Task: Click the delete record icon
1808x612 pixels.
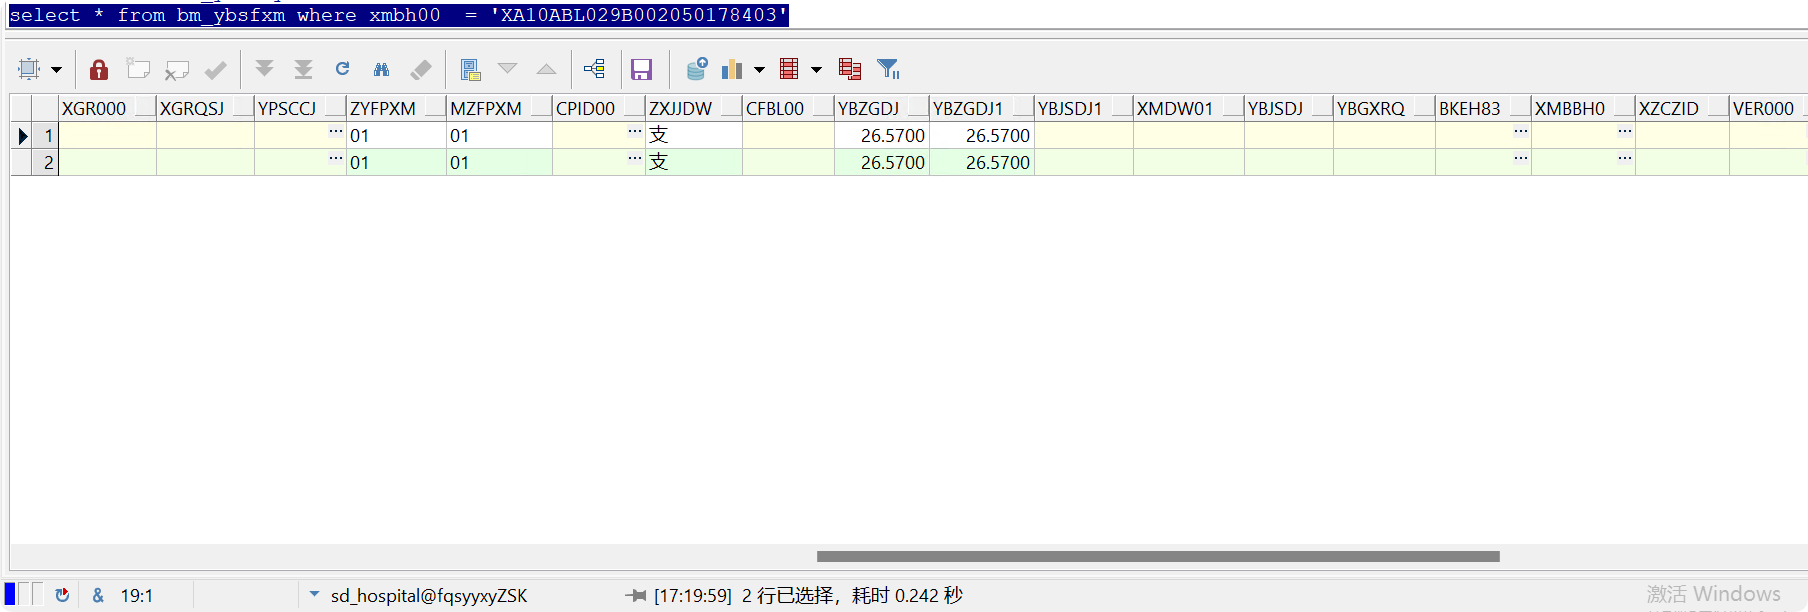Action: coord(177,69)
